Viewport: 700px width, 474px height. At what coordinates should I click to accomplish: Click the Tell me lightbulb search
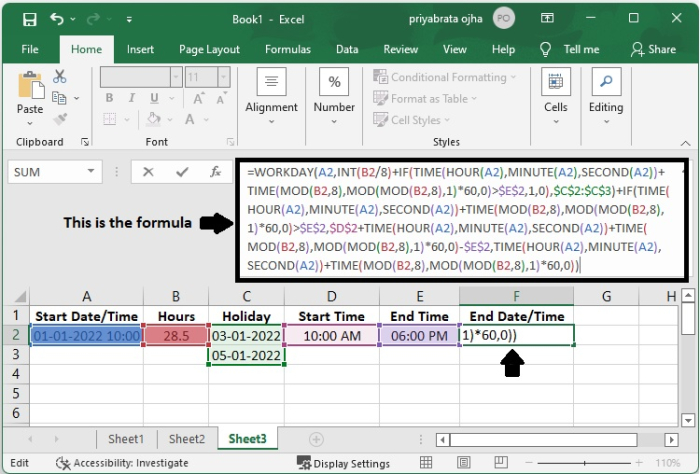(569, 49)
